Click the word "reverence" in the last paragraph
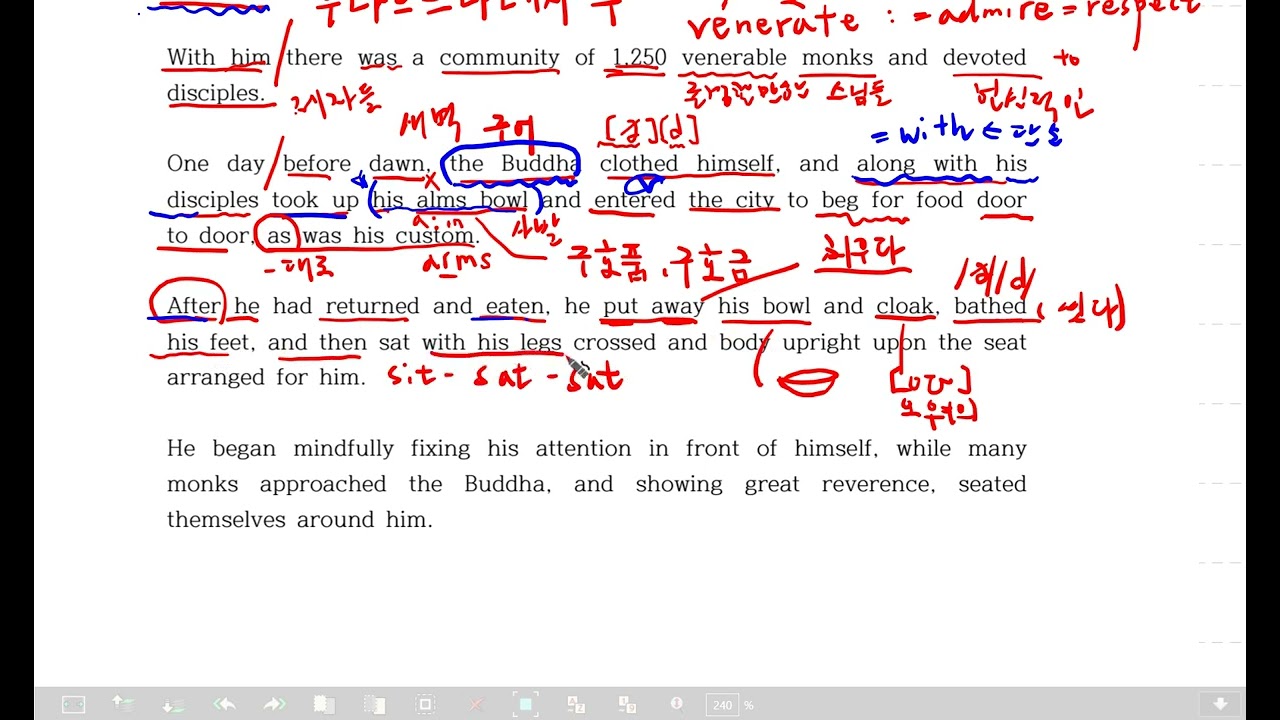Image resolution: width=1280 pixels, height=720 pixels. (x=878, y=484)
